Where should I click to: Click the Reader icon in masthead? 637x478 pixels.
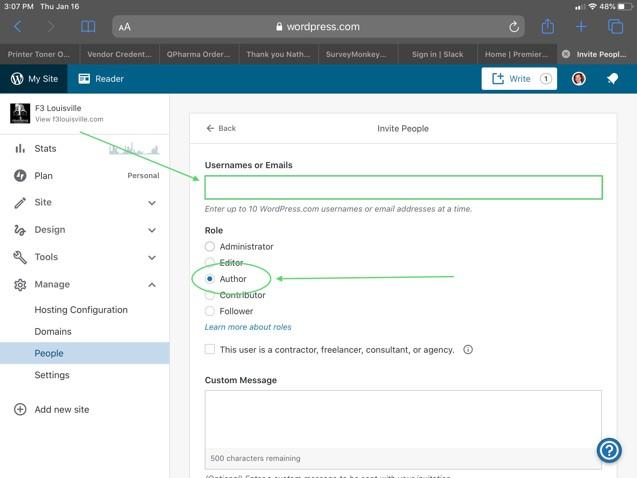coord(84,79)
